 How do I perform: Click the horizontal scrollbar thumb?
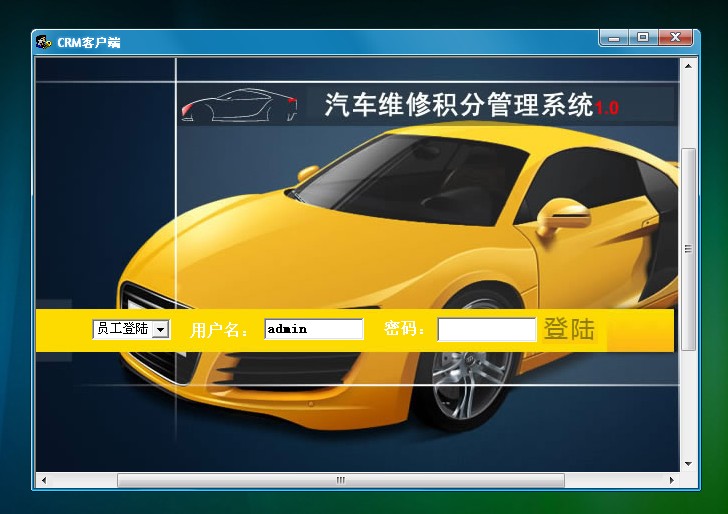[x=341, y=480]
